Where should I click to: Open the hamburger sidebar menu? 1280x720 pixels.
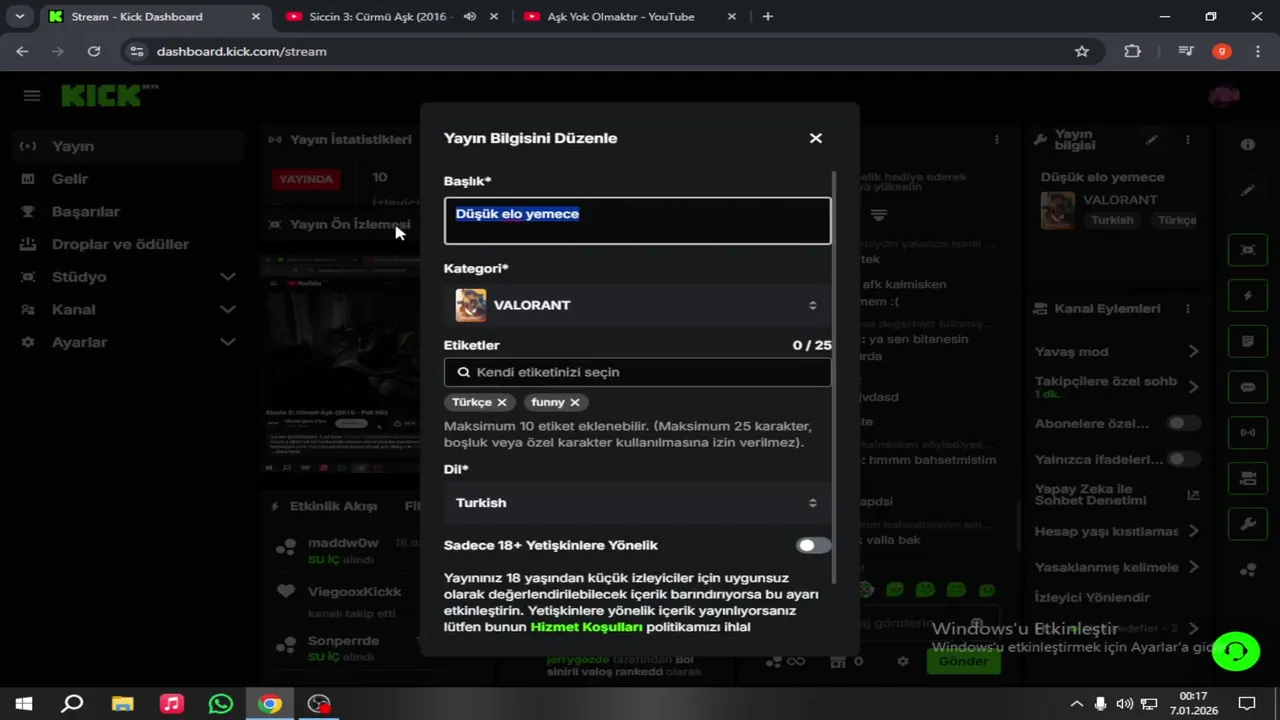[32, 96]
